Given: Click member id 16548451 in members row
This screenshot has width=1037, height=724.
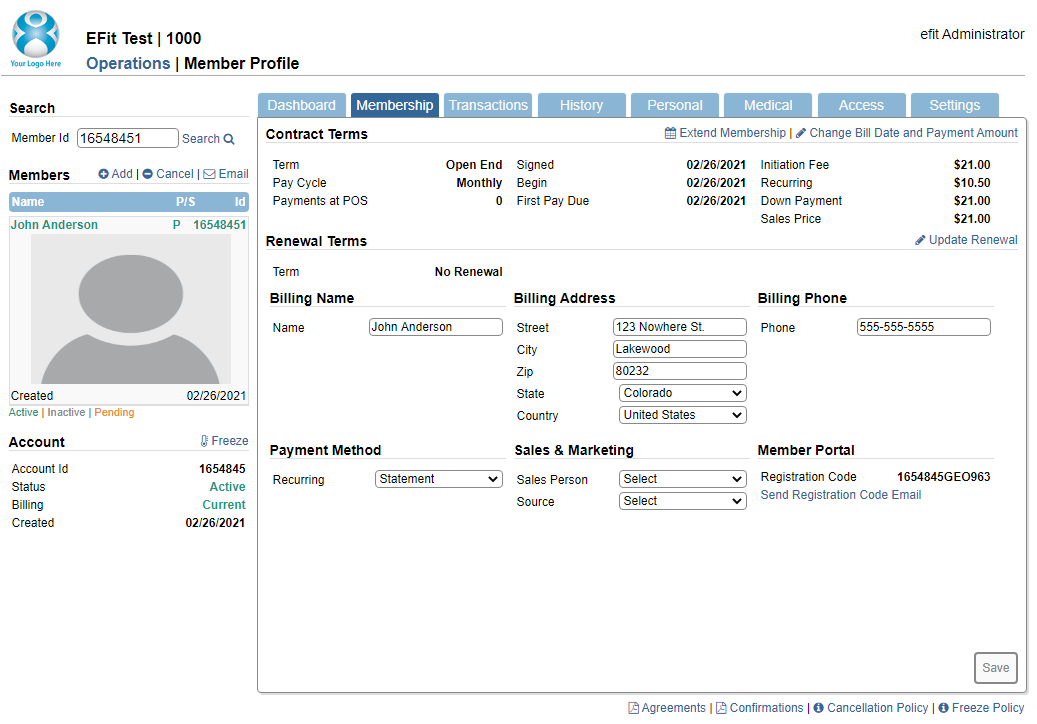Looking at the screenshot, I should click(x=220, y=225).
